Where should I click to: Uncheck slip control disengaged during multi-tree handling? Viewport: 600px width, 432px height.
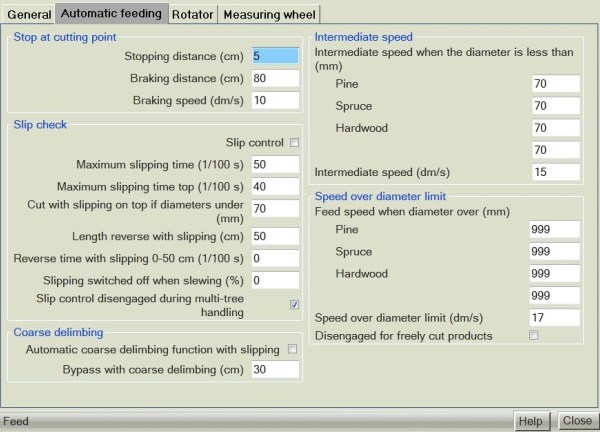pos(294,305)
